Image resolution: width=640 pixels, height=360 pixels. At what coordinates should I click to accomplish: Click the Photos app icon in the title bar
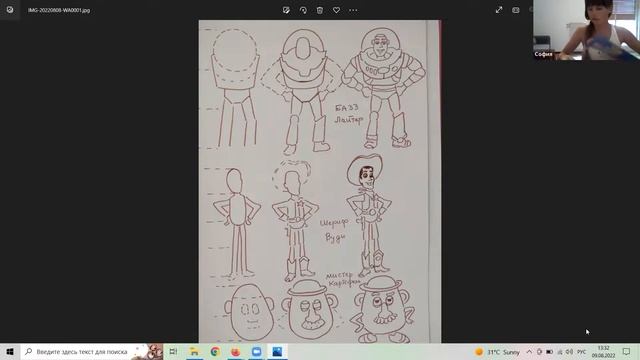10,10
